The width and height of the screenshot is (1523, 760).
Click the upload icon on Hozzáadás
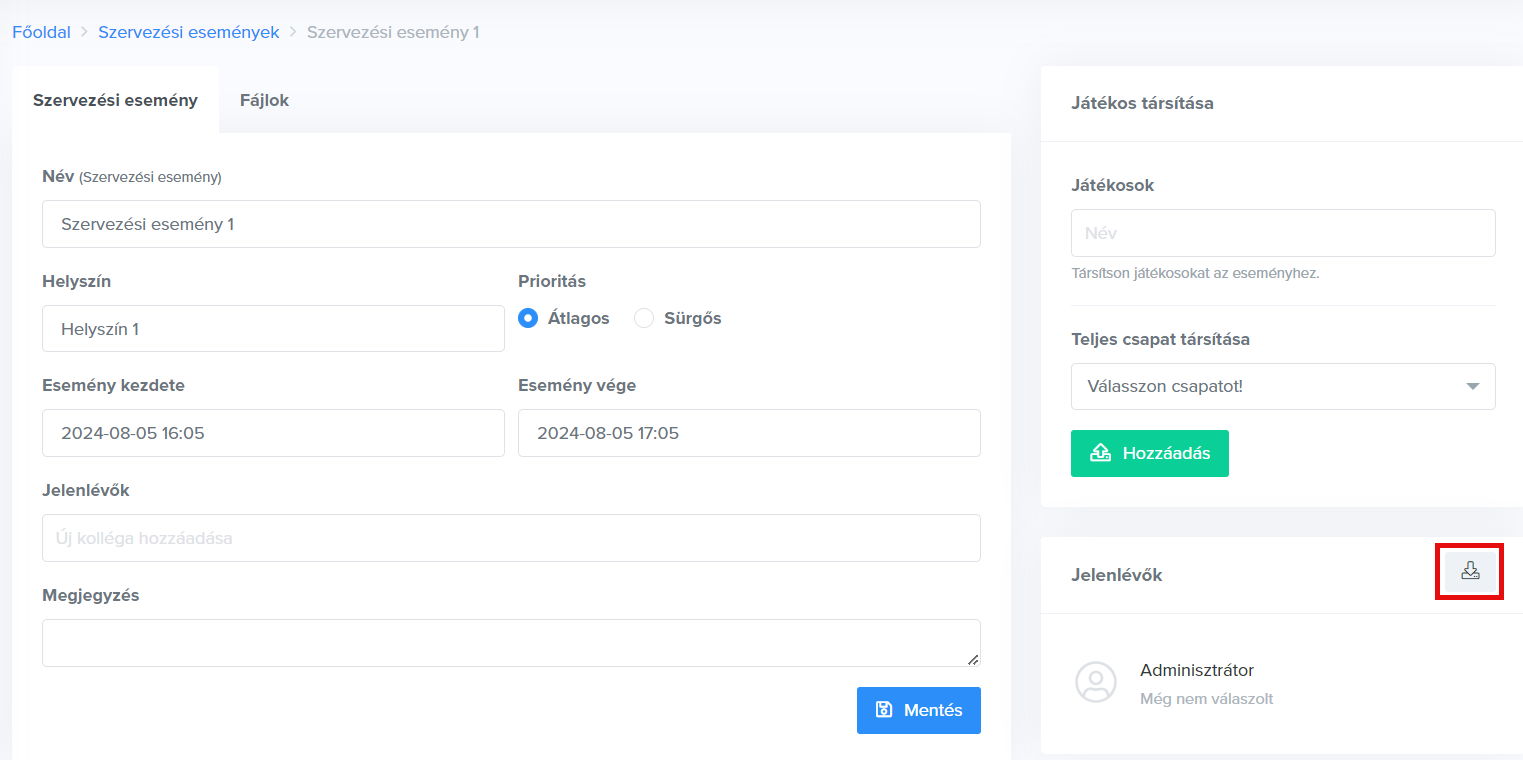pos(1100,453)
